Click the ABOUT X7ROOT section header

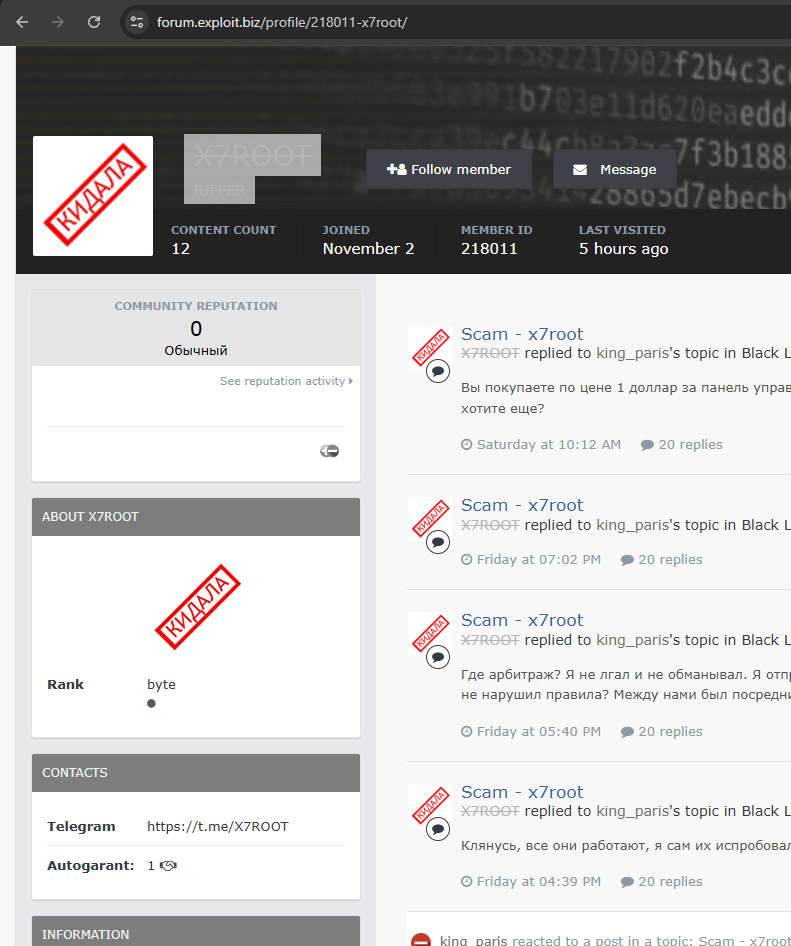(196, 517)
